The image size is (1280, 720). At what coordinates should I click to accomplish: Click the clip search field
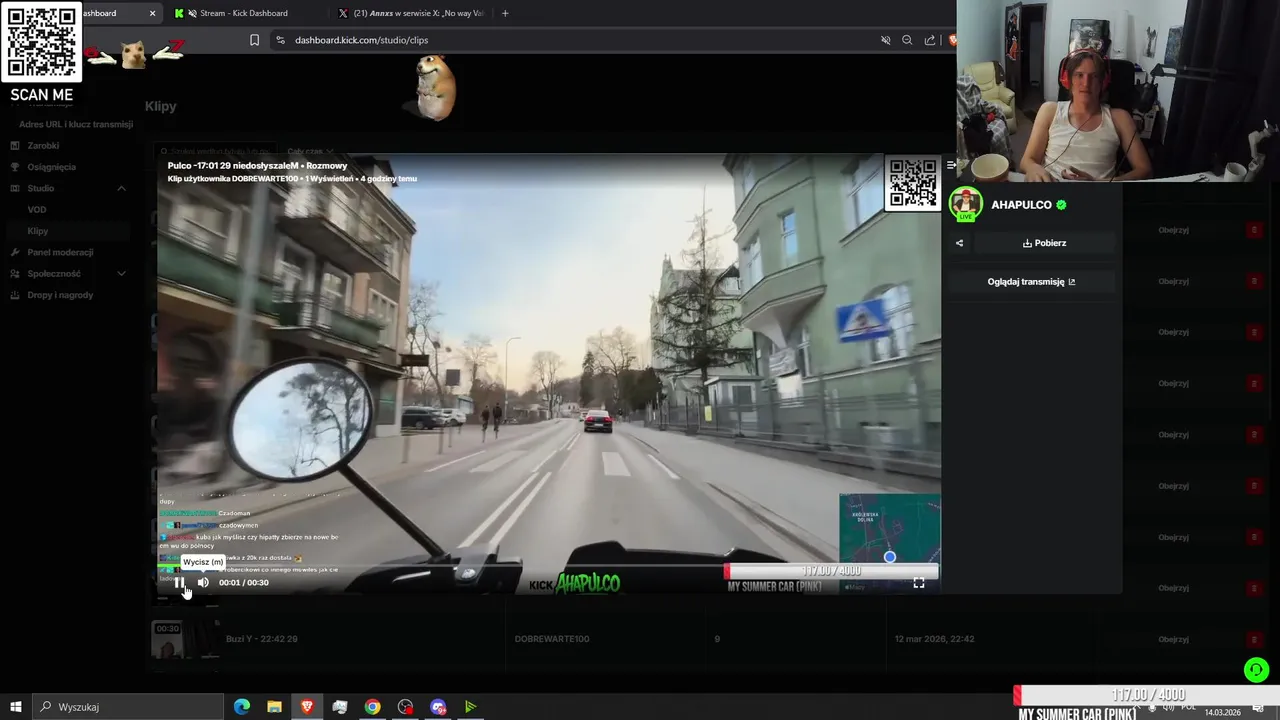point(215,151)
